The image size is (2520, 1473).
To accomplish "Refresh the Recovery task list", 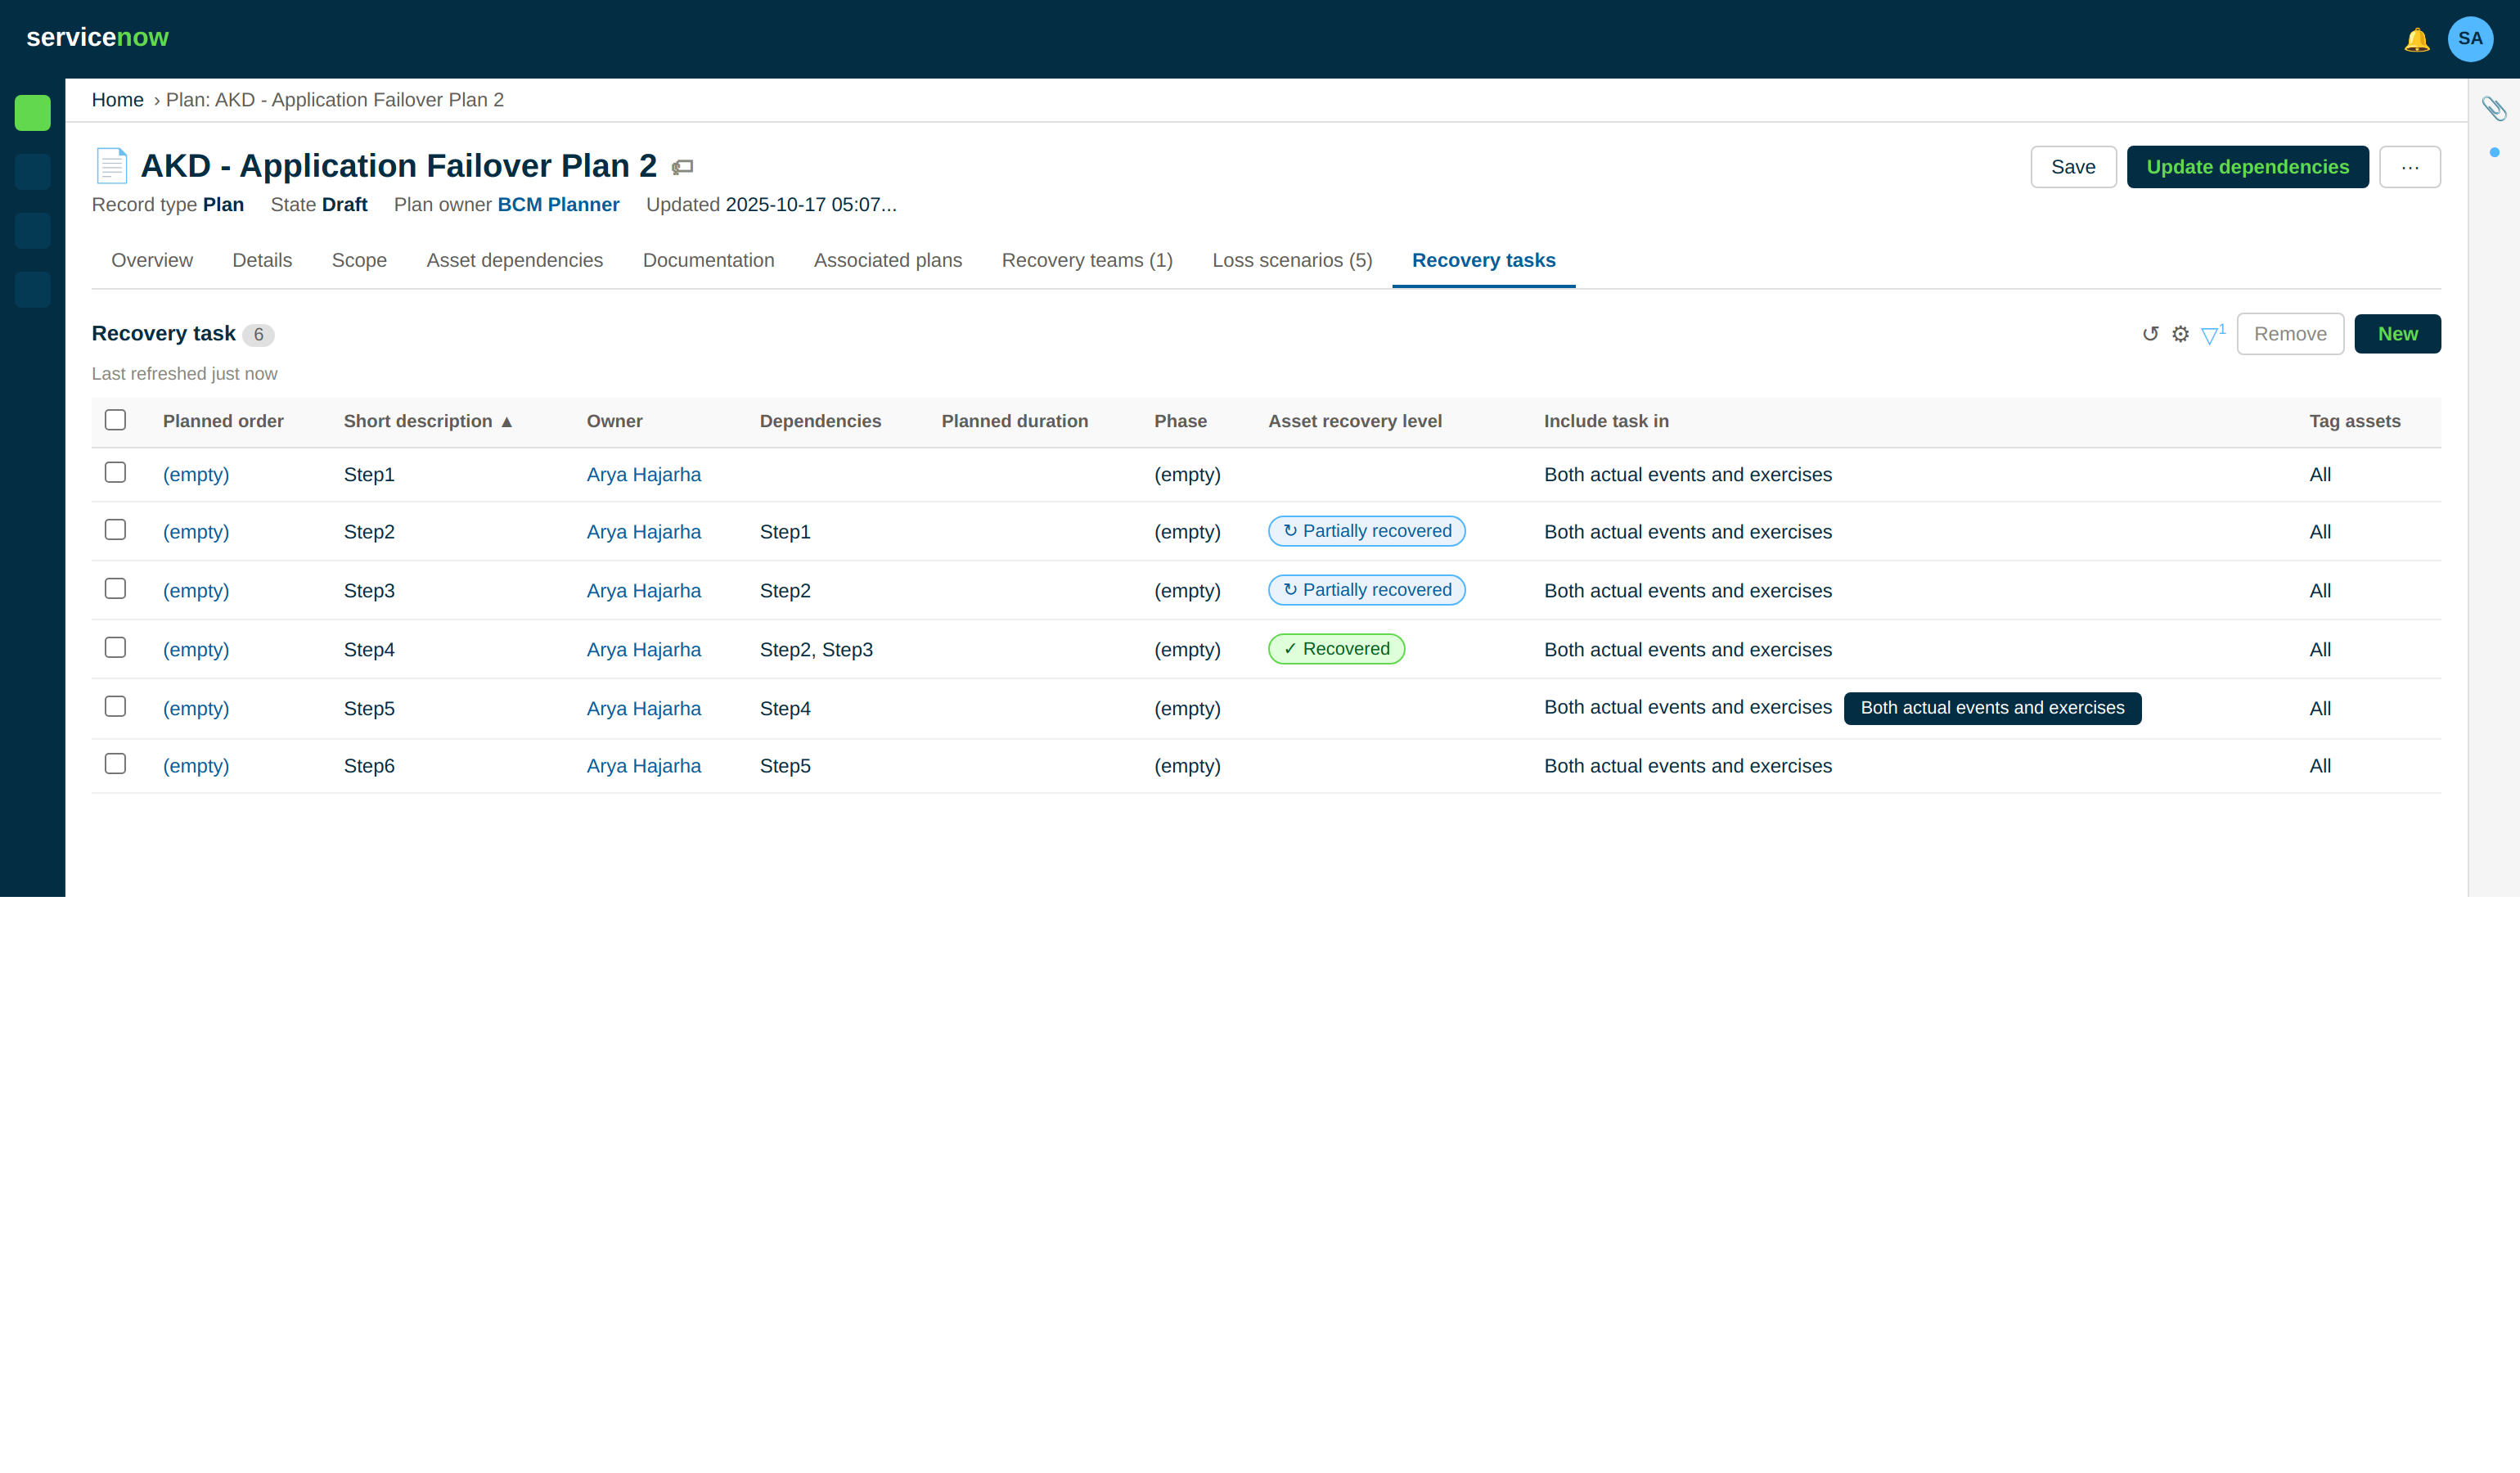I will (x=2150, y=334).
